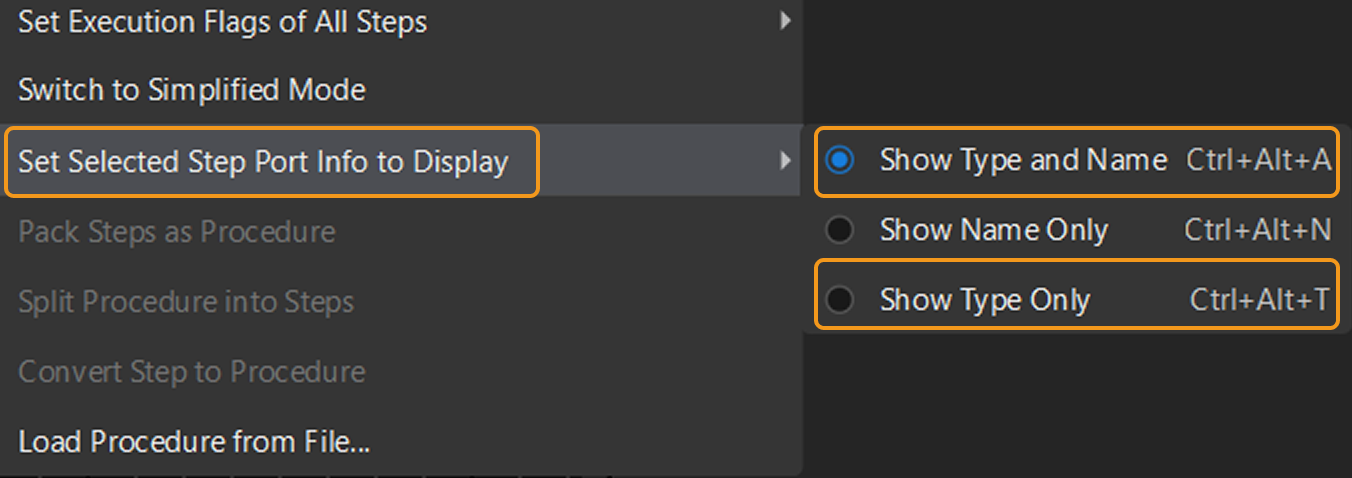
Task: Open Load Procedure from File dialog
Action: (x=194, y=442)
